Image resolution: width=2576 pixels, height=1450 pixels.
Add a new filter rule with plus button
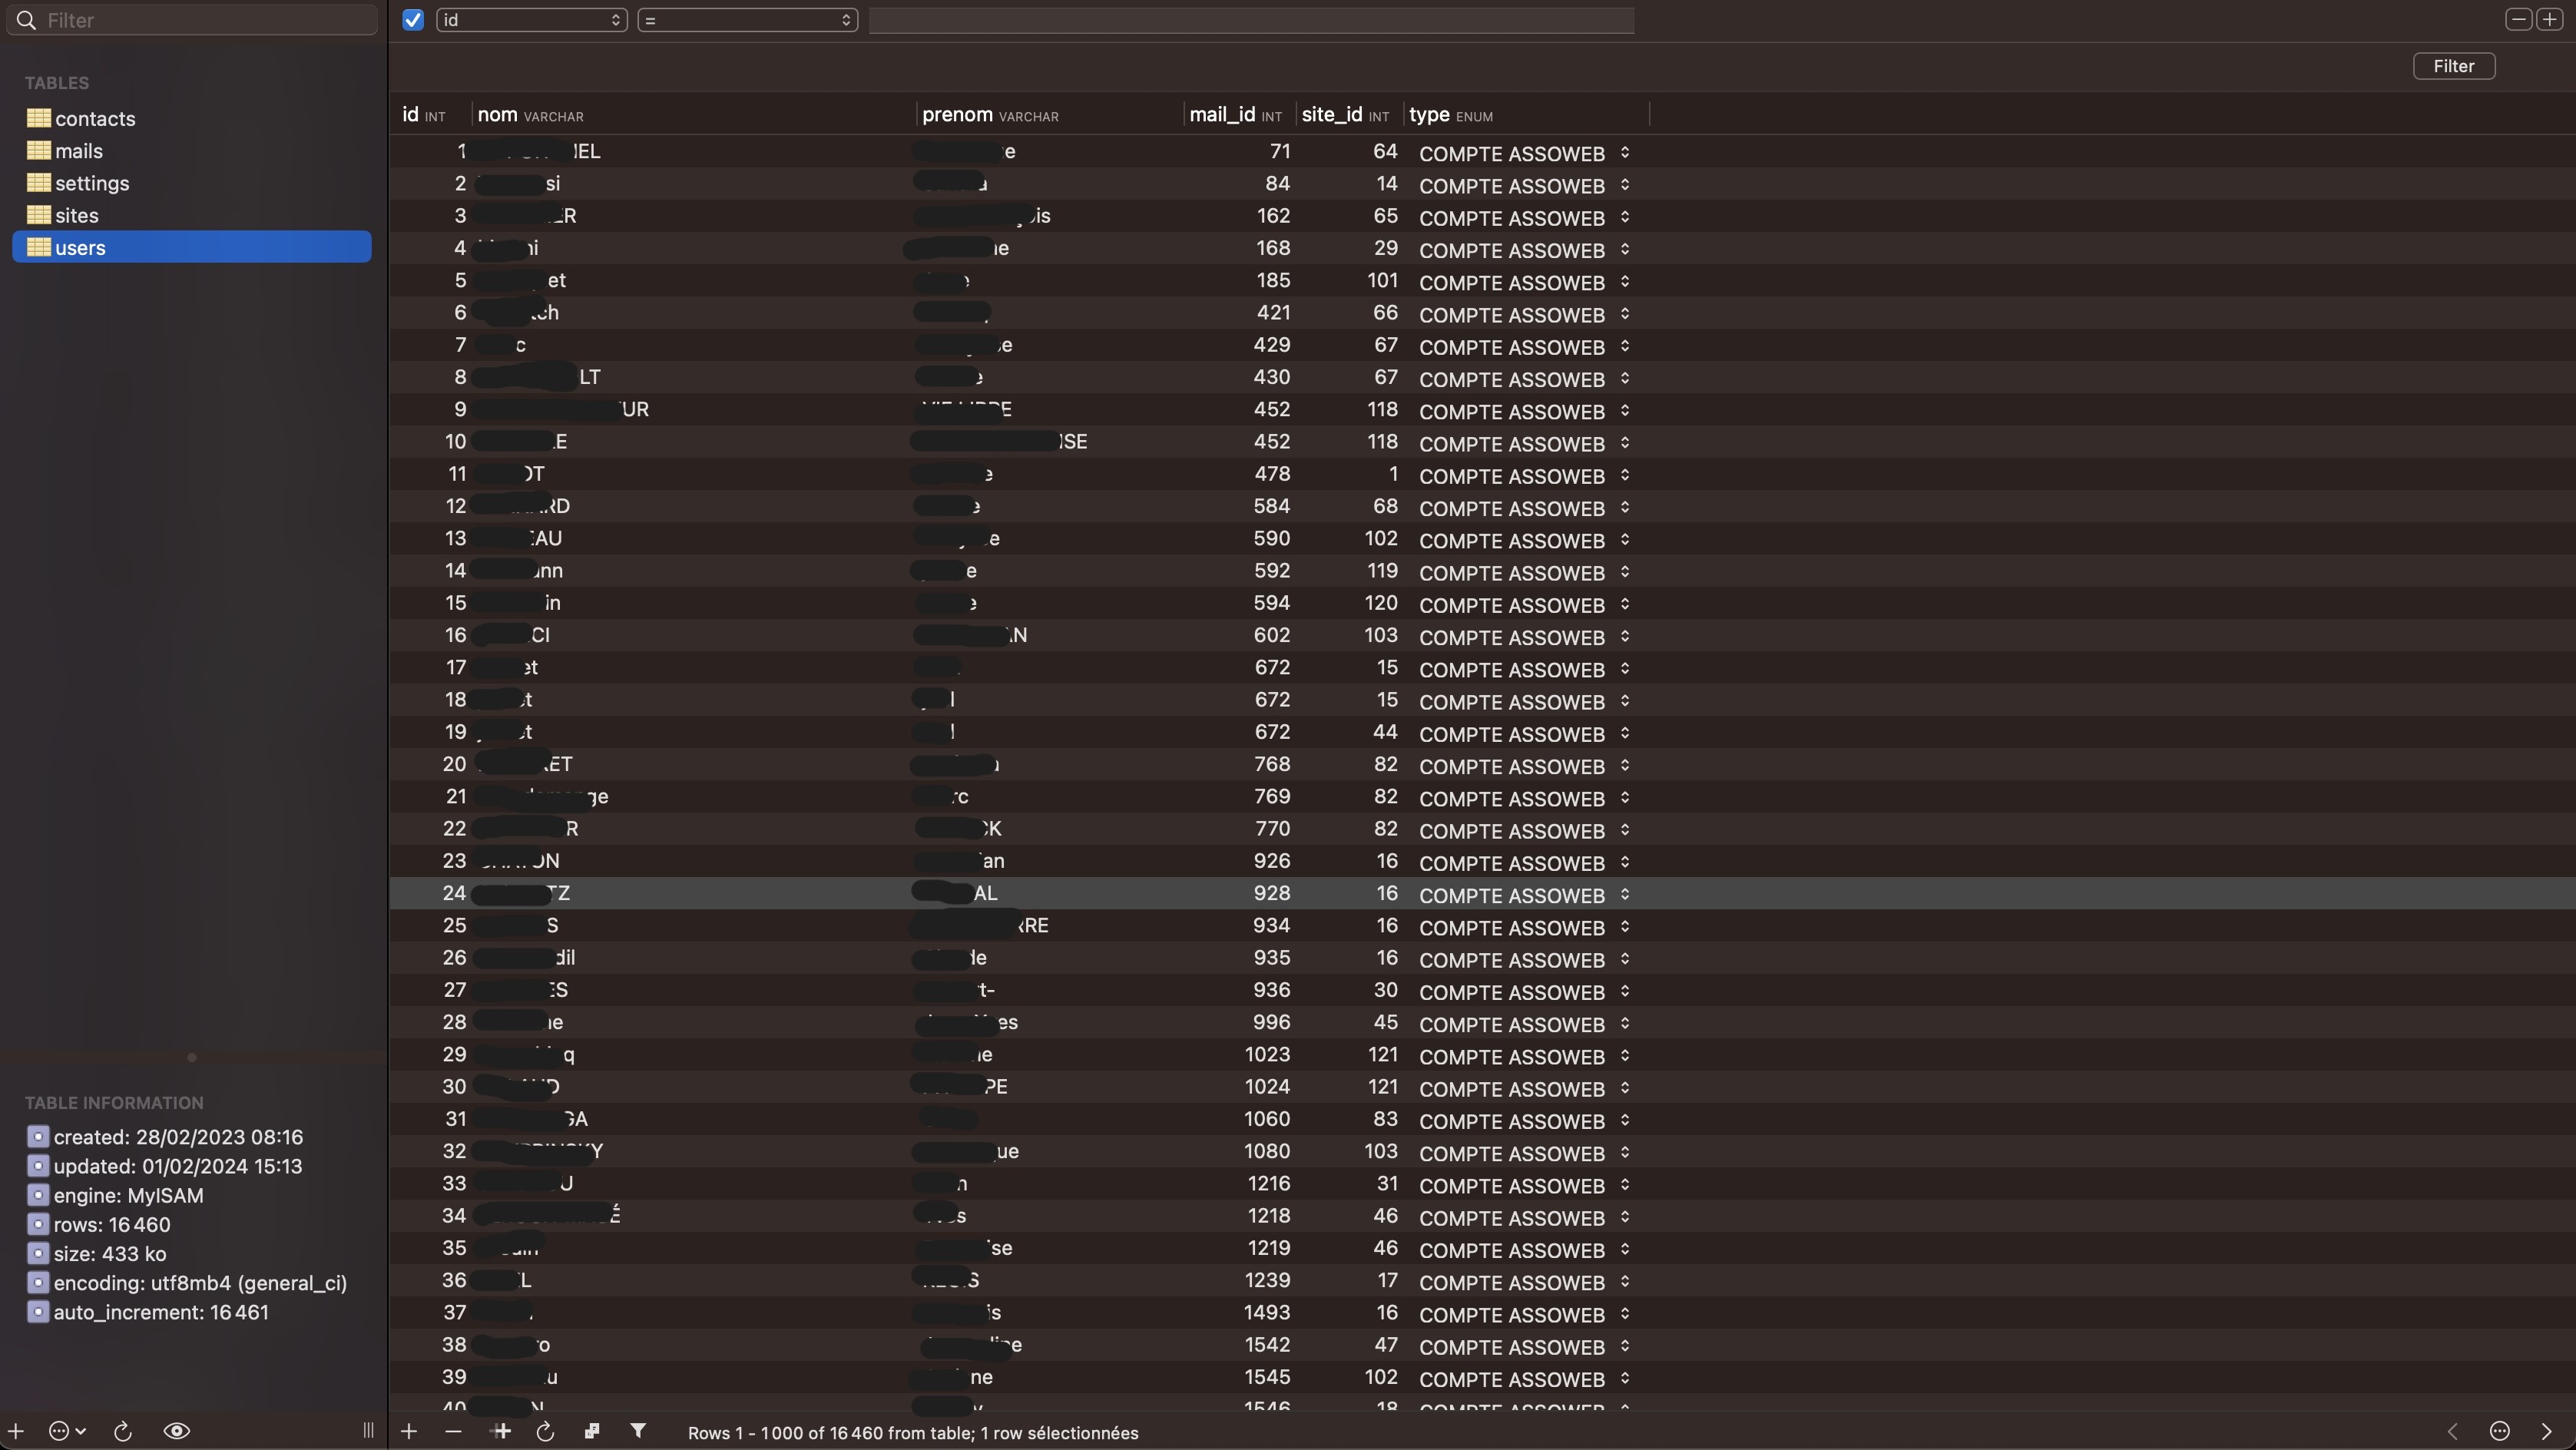click(x=2550, y=20)
